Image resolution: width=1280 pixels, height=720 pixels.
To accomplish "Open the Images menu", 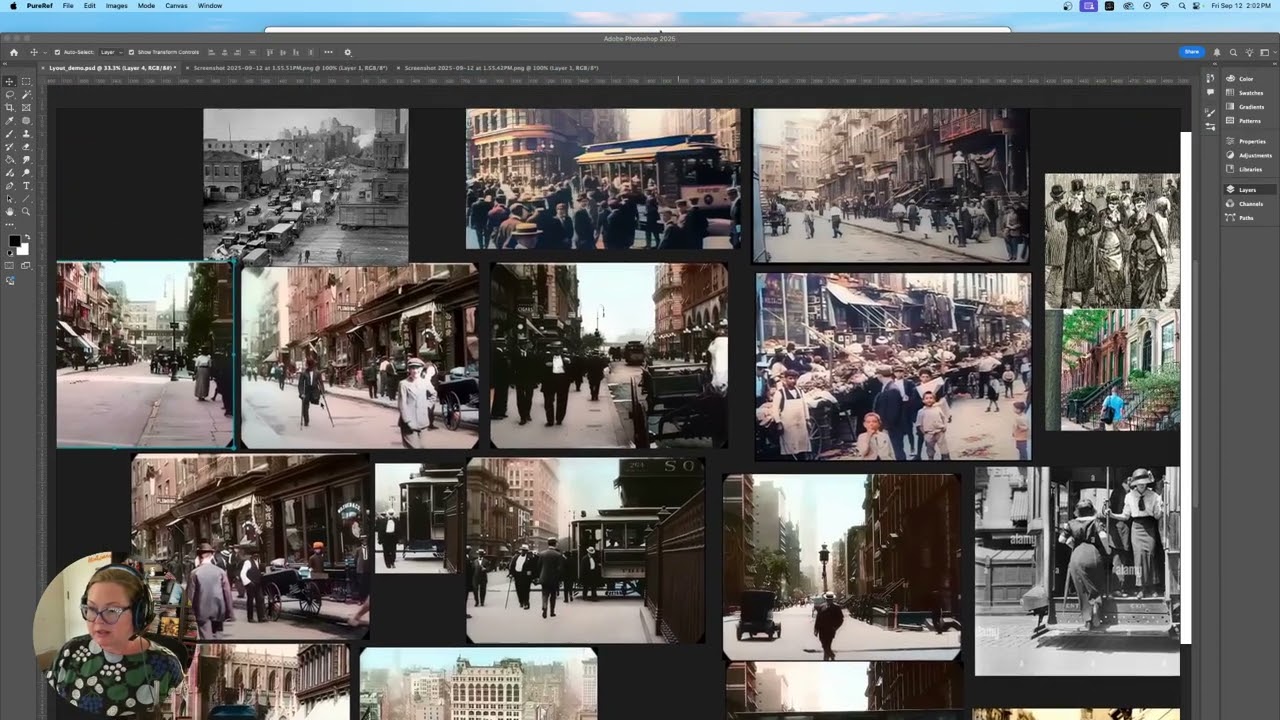I will point(117,6).
